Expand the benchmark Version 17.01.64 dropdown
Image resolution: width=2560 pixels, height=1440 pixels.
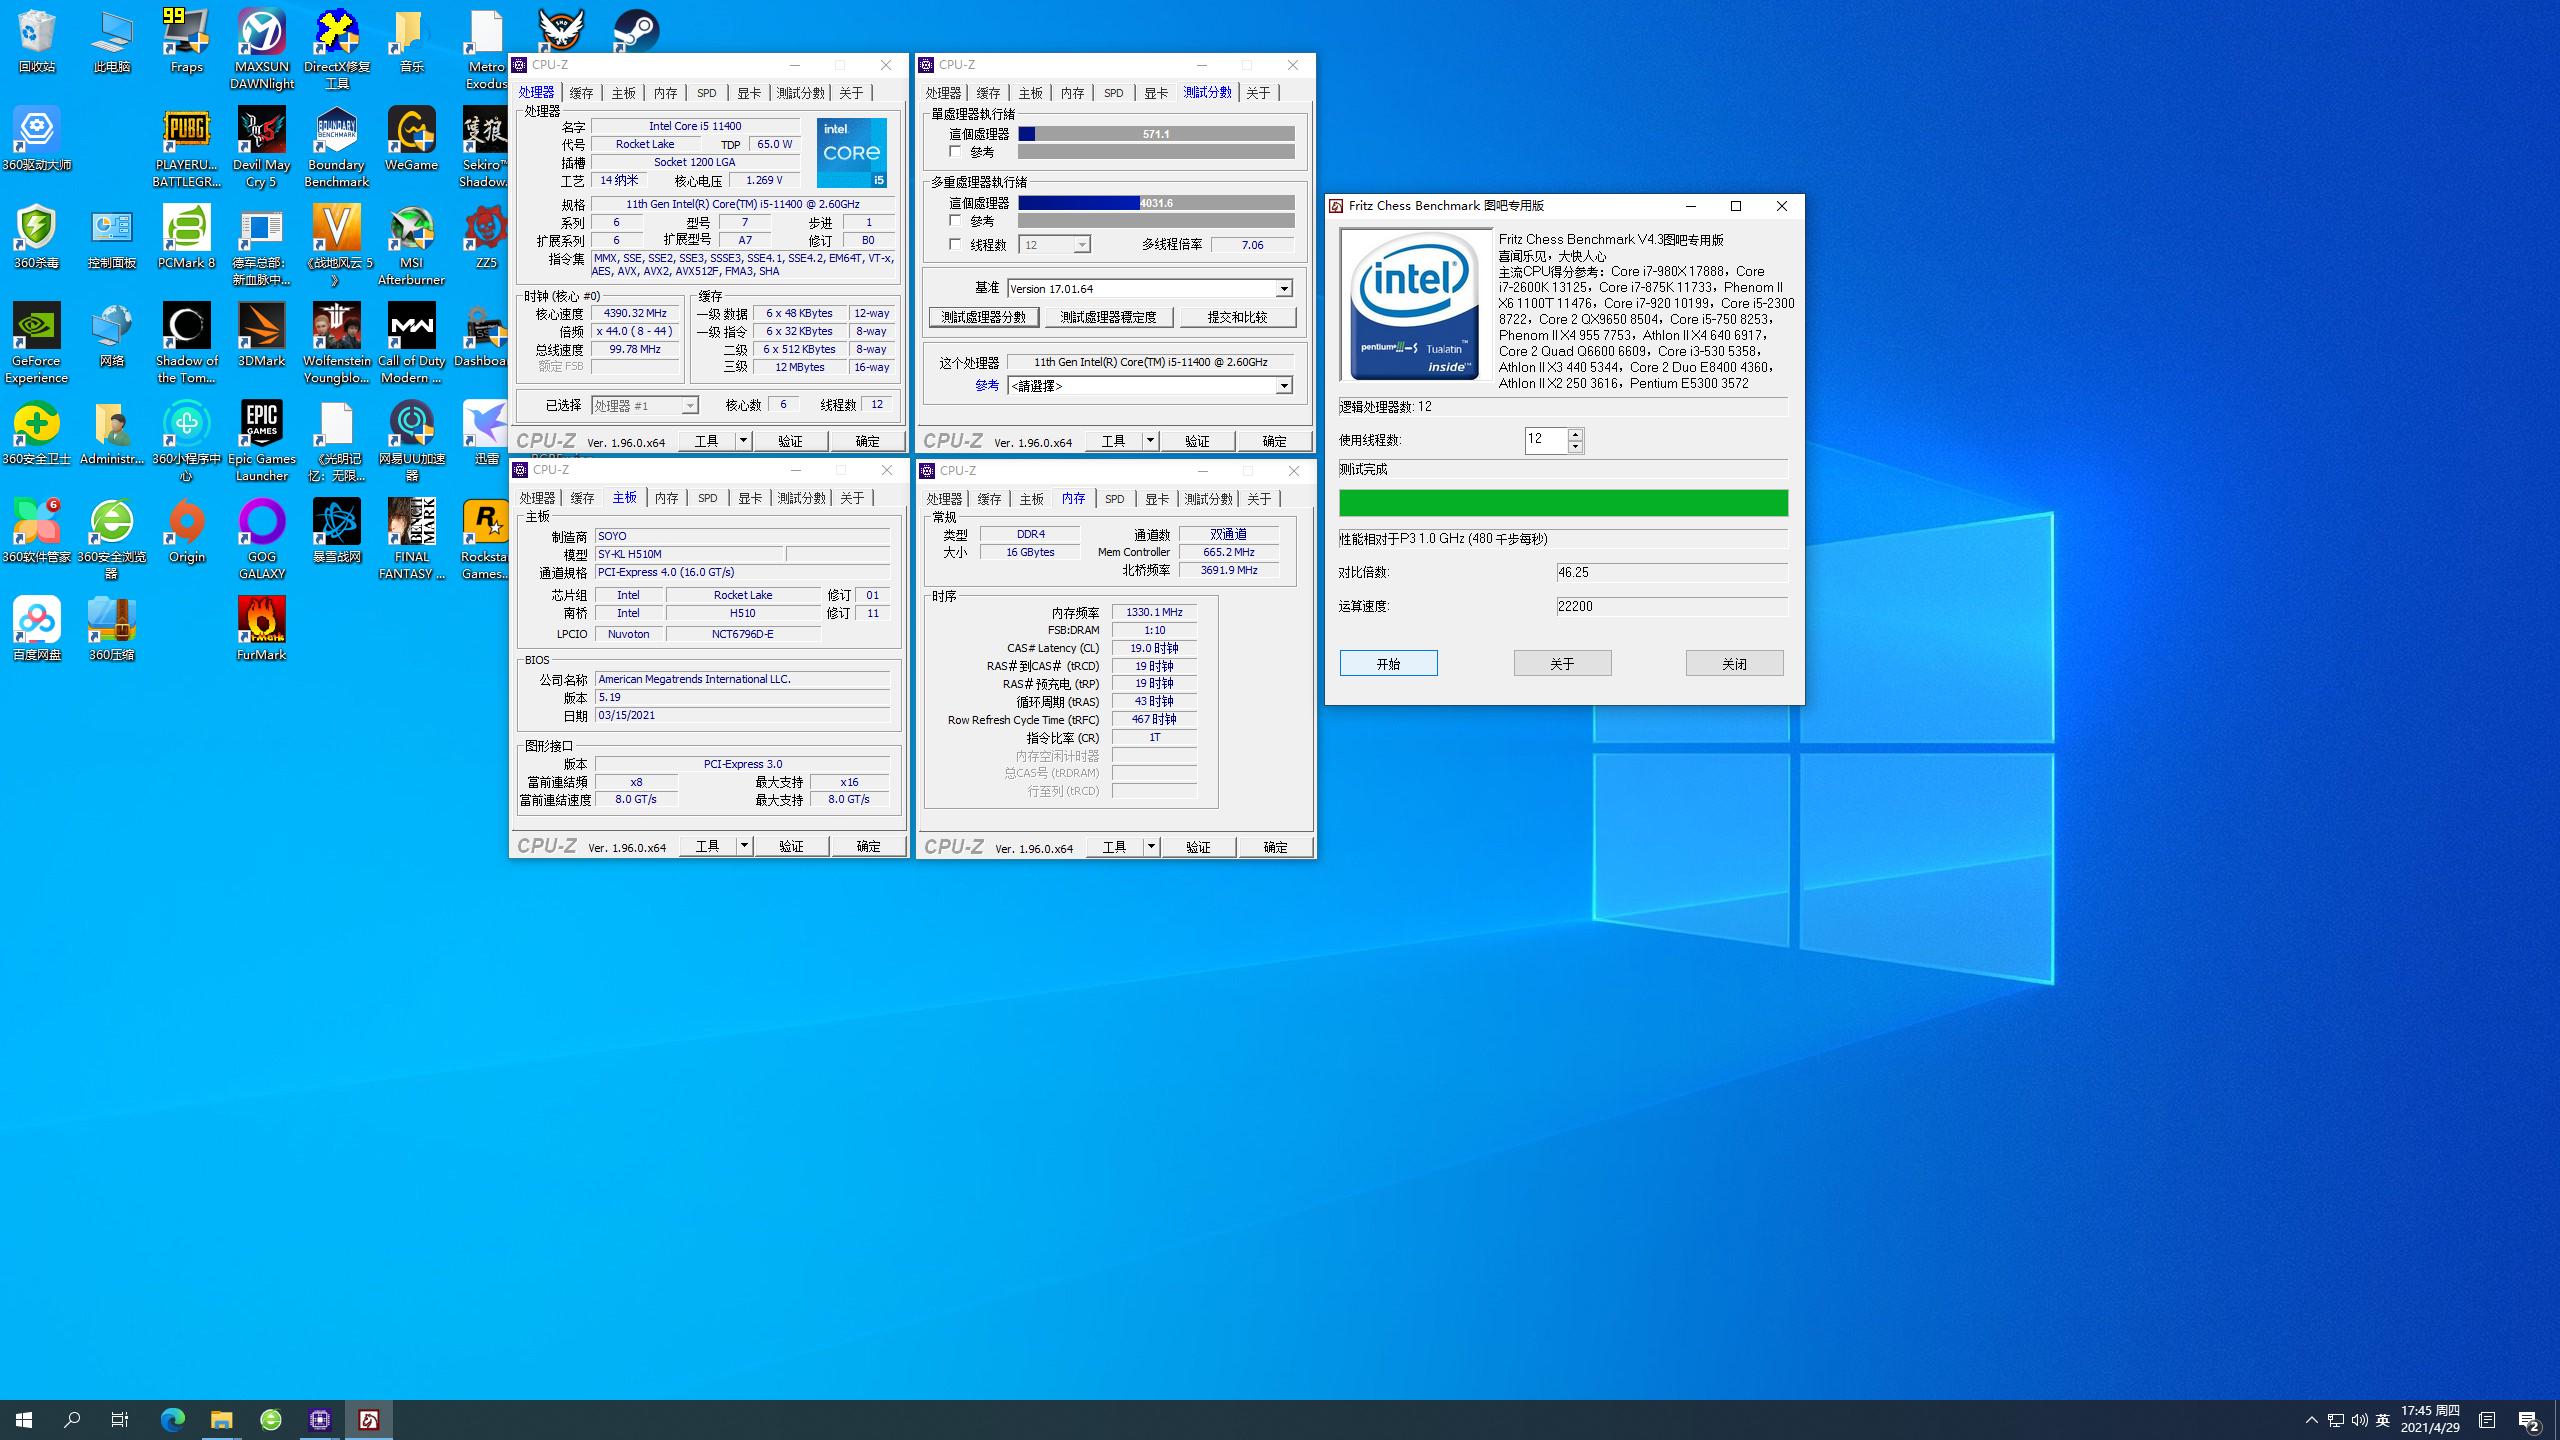pyautogui.click(x=1284, y=289)
